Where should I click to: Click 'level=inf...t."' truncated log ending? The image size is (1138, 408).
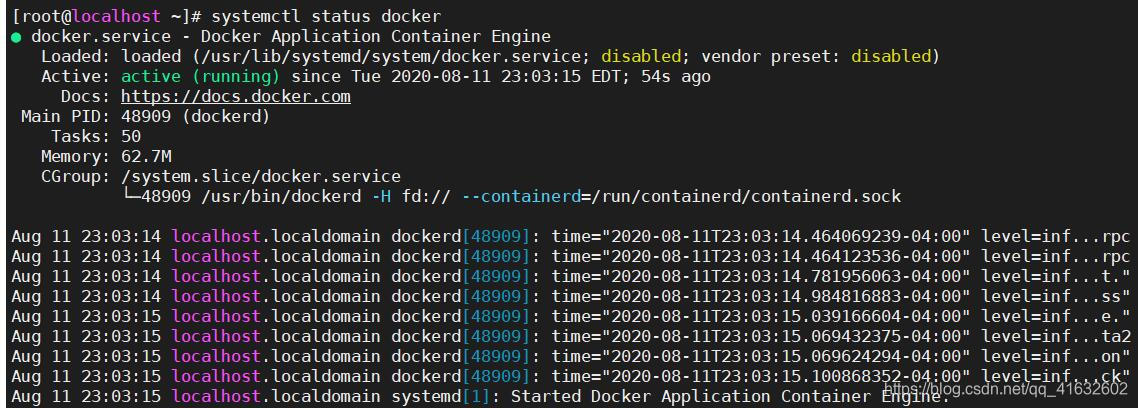[1056, 277]
